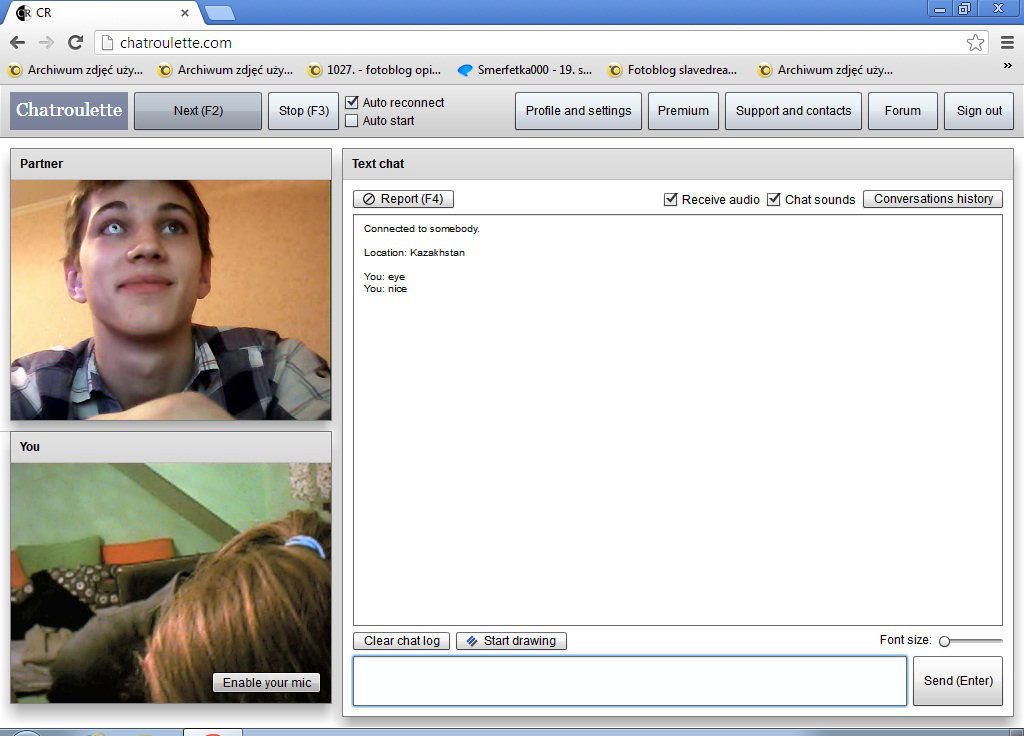Send the message with Send (Enter)
Viewport: 1024px width, 736px height.
point(958,680)
